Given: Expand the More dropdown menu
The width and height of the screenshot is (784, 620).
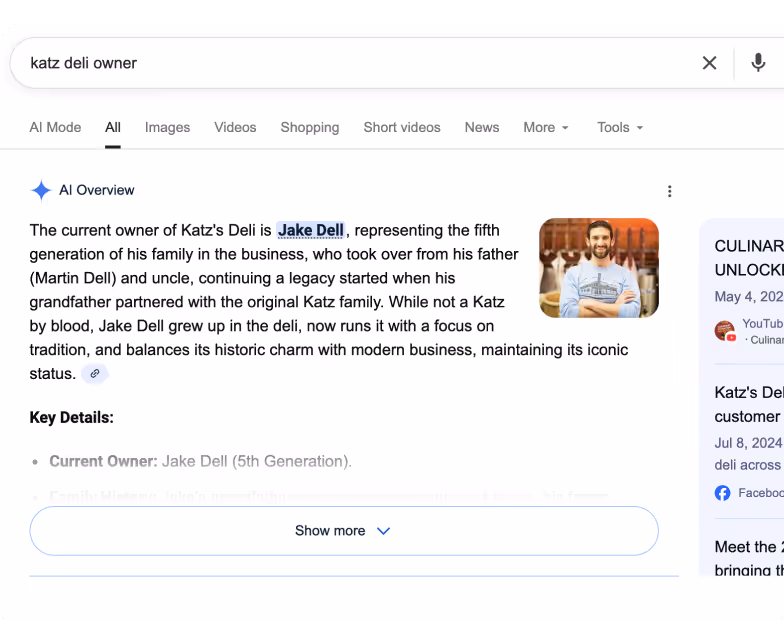Looking at the screenshot, I should [546, 128].
